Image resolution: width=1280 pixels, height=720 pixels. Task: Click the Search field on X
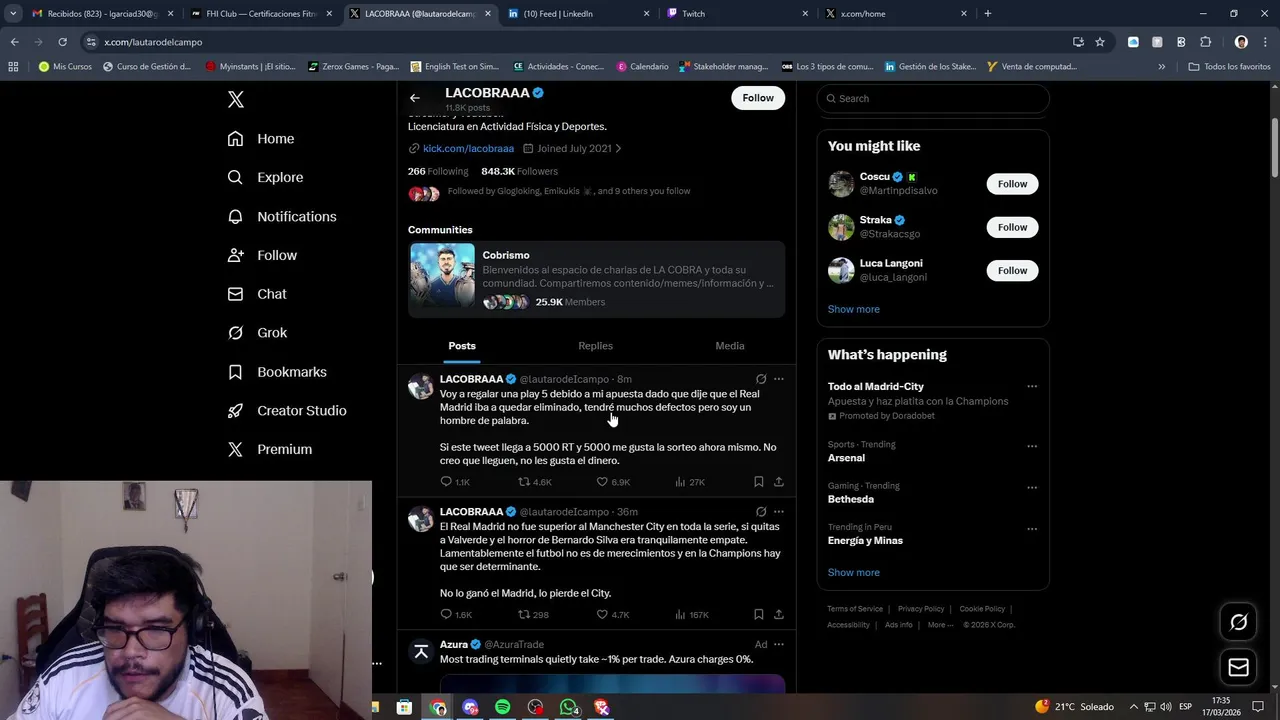coord(933,98)
